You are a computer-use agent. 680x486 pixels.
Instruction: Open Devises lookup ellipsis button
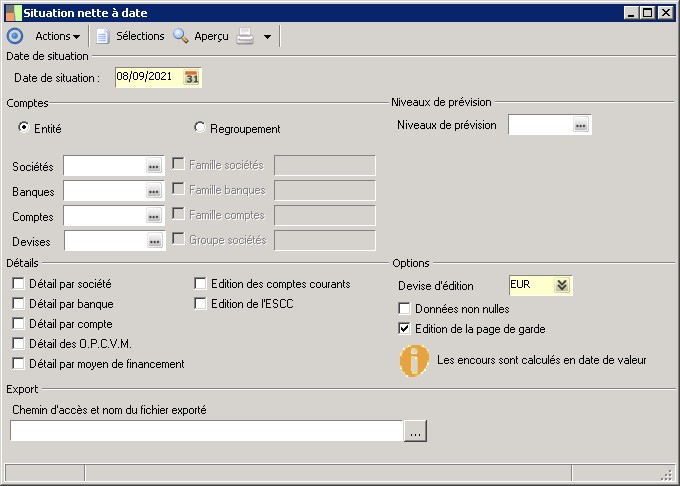(x=154, y=241)
